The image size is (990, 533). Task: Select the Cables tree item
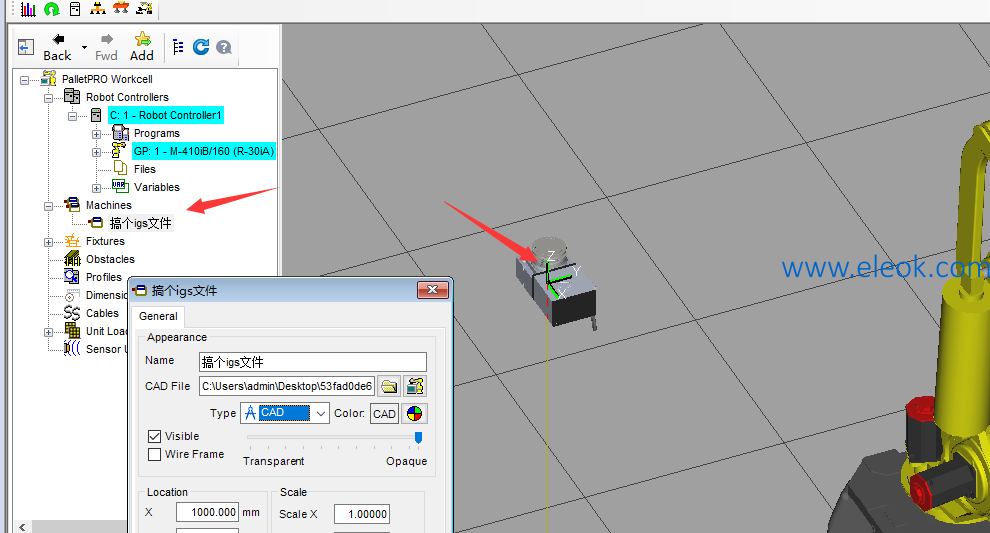102,313
